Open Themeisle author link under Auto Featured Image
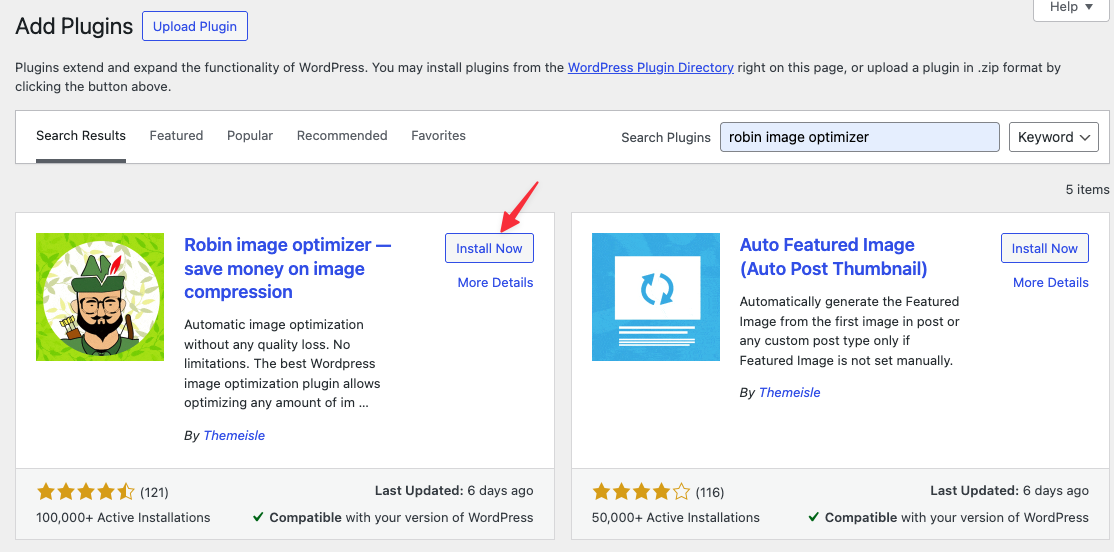Image resolution: width=1114 pixels, height=552 pixels. tap(789, 392)
